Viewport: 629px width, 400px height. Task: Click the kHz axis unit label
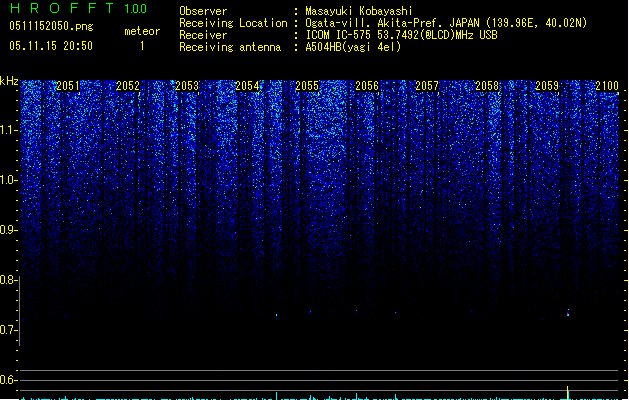coord(9,81)
